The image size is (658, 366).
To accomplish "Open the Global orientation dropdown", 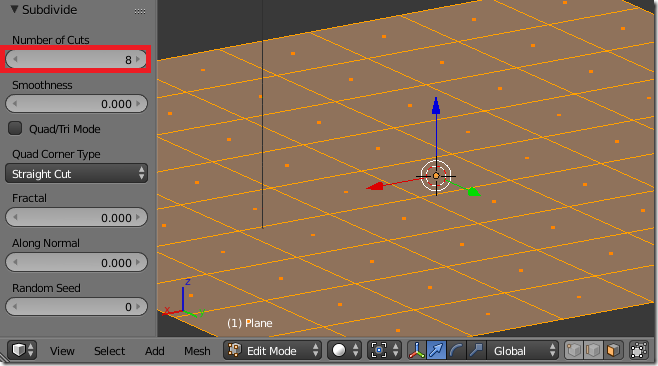I will (x=522, y=350).
